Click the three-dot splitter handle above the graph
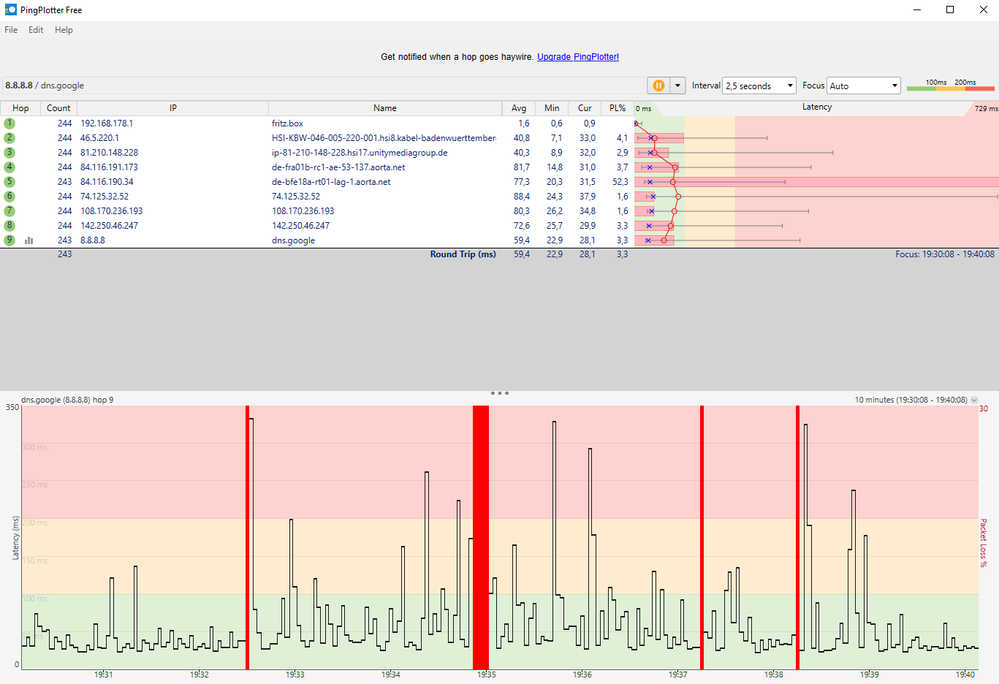This screenshot has height=684, width=999. (500, 393)
